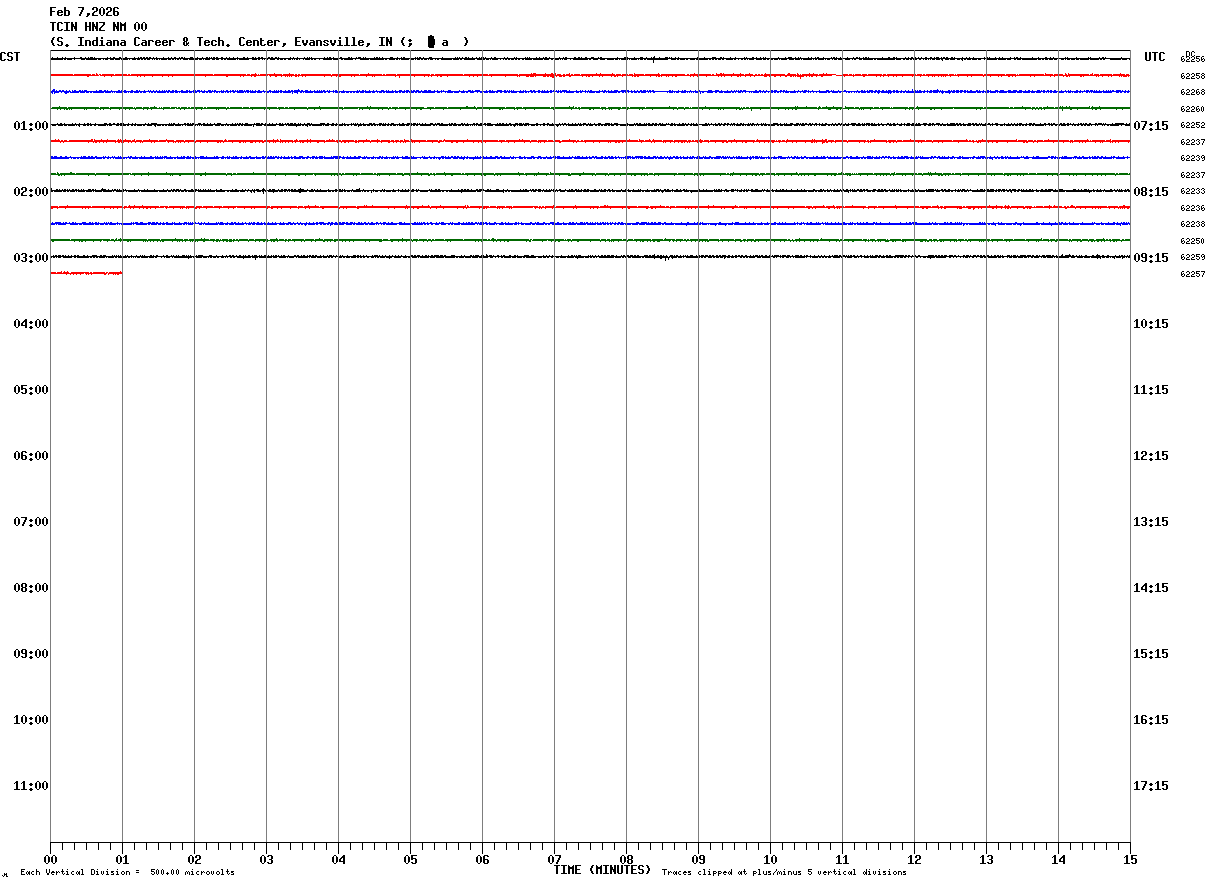Click the 'UTC' timezone label
Image resolution: width=1210 pixels, height=886 pixels.
pyautogui.click(x=1155, y=57)
